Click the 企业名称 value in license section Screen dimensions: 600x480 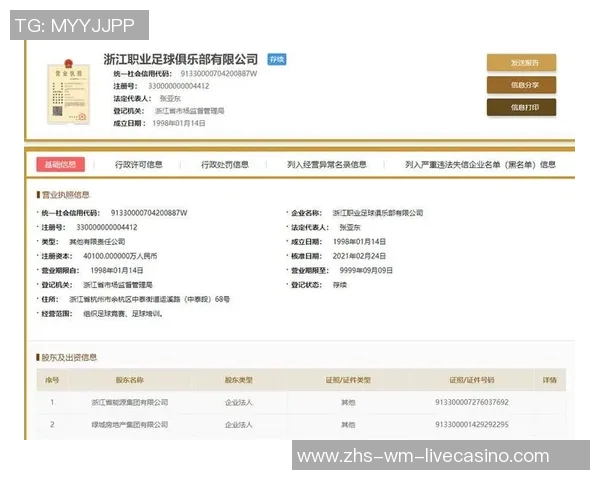(x=378, y=213)
